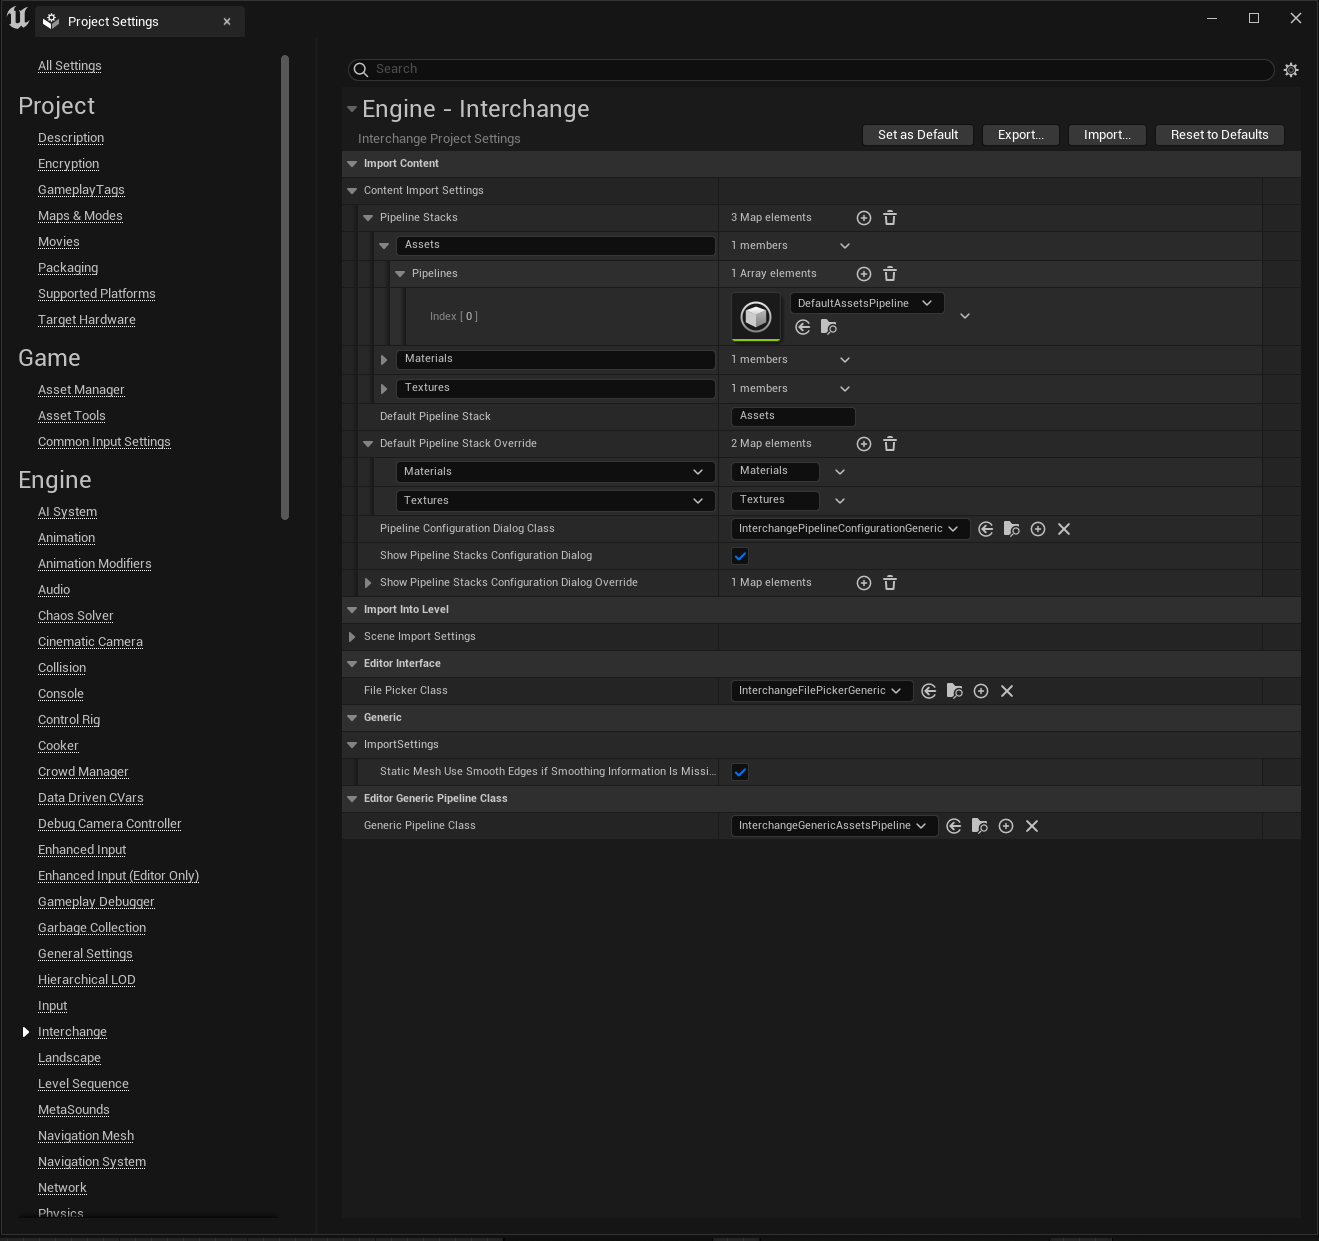Close the Project Settings tab
This screenshot has width=1319, height=1241.
227,22
